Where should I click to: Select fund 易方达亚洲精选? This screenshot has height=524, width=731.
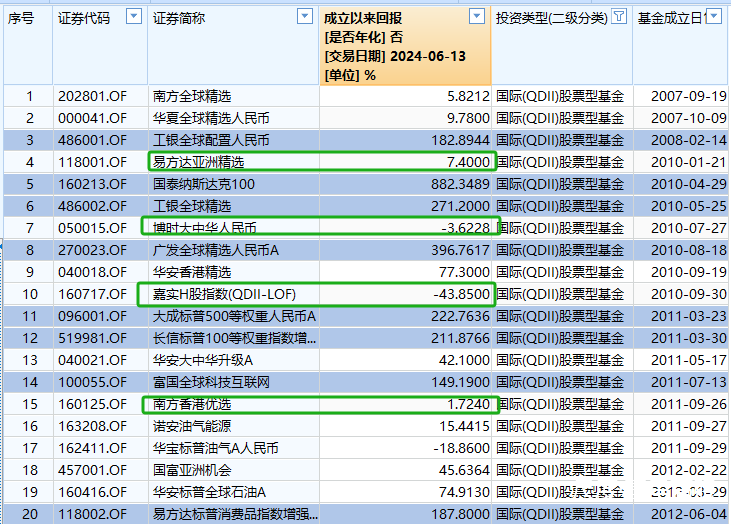point(199,162)
